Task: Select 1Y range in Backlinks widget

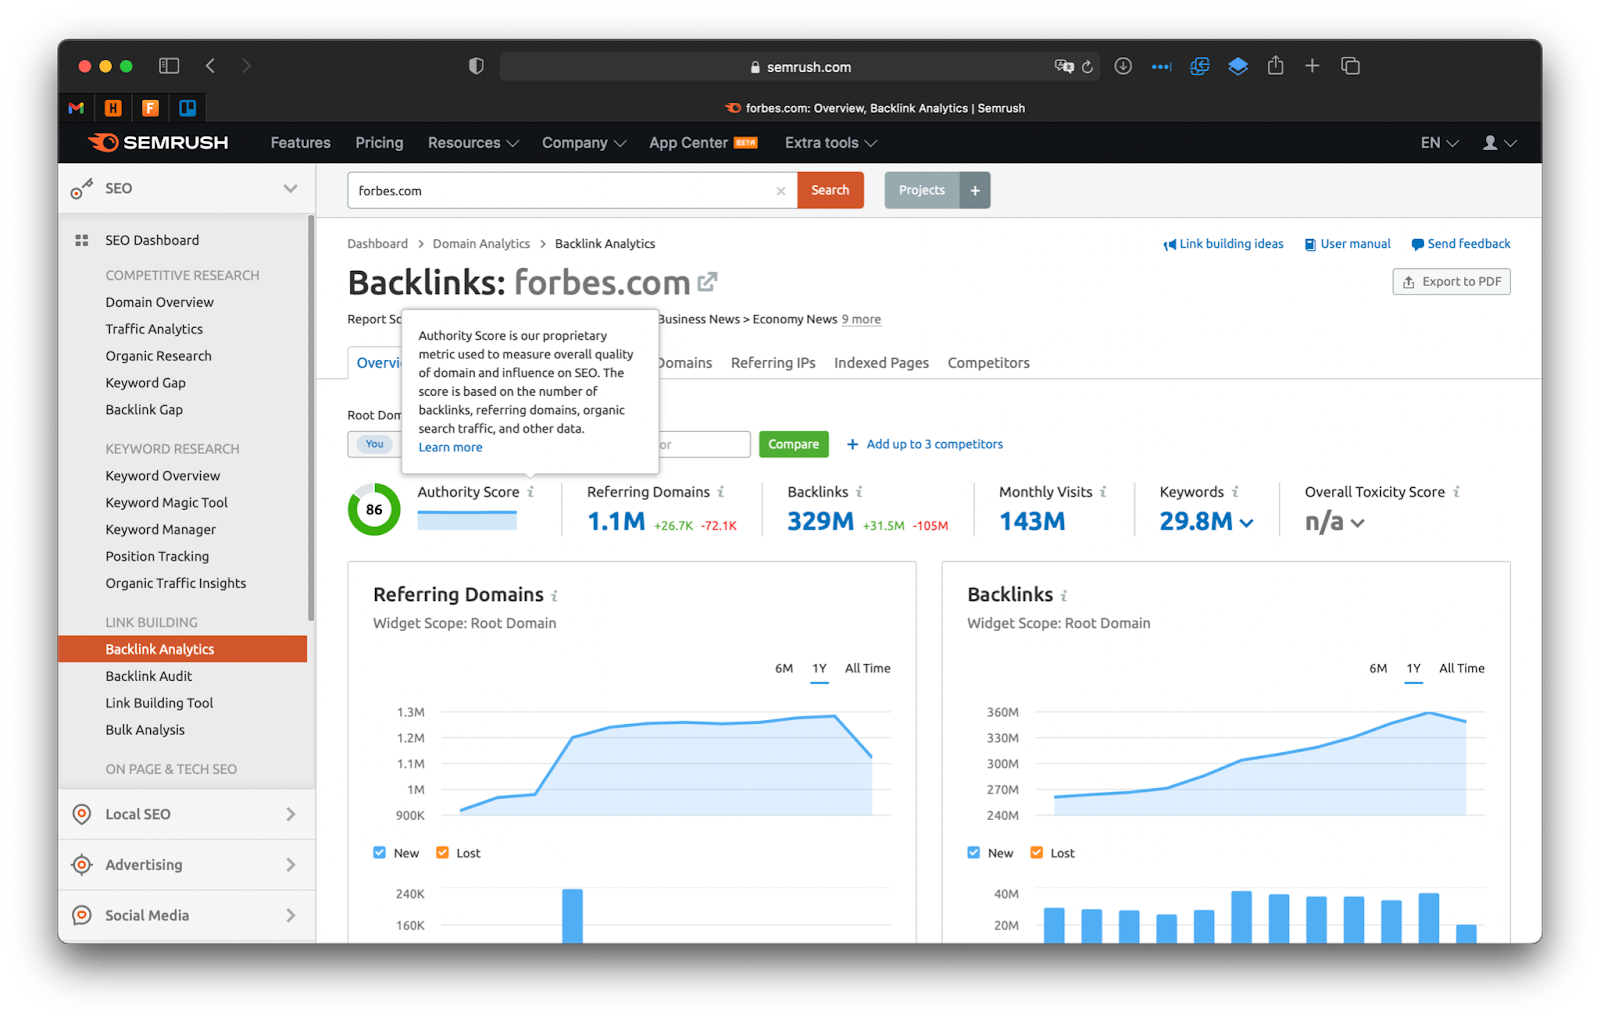Action: pos(1413,668)
